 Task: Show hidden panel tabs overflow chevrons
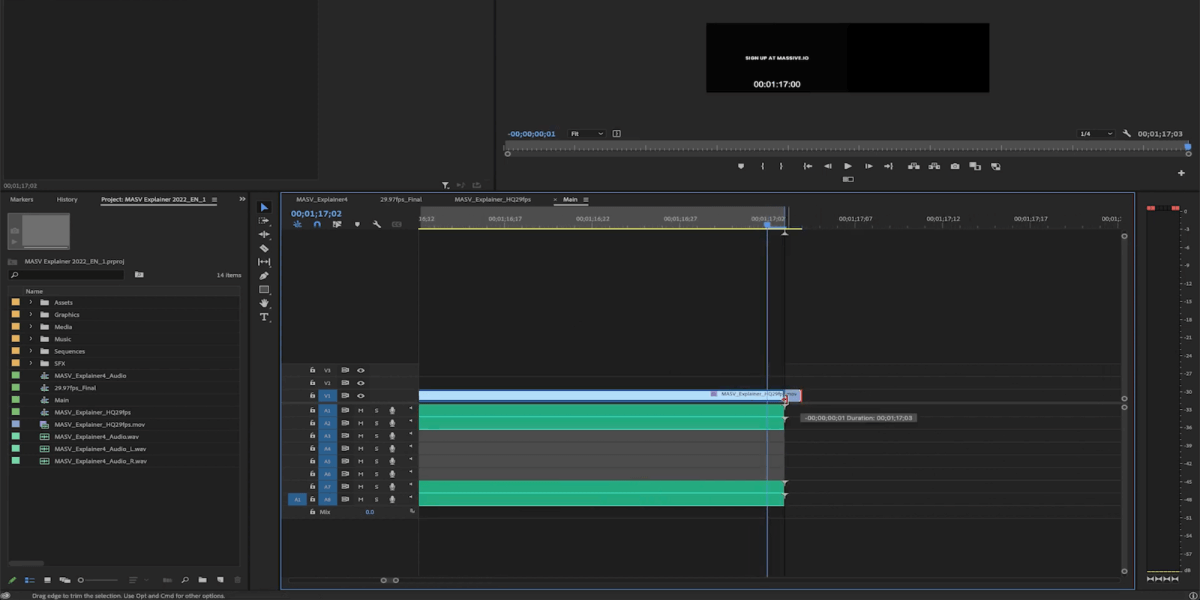point(241,199)
